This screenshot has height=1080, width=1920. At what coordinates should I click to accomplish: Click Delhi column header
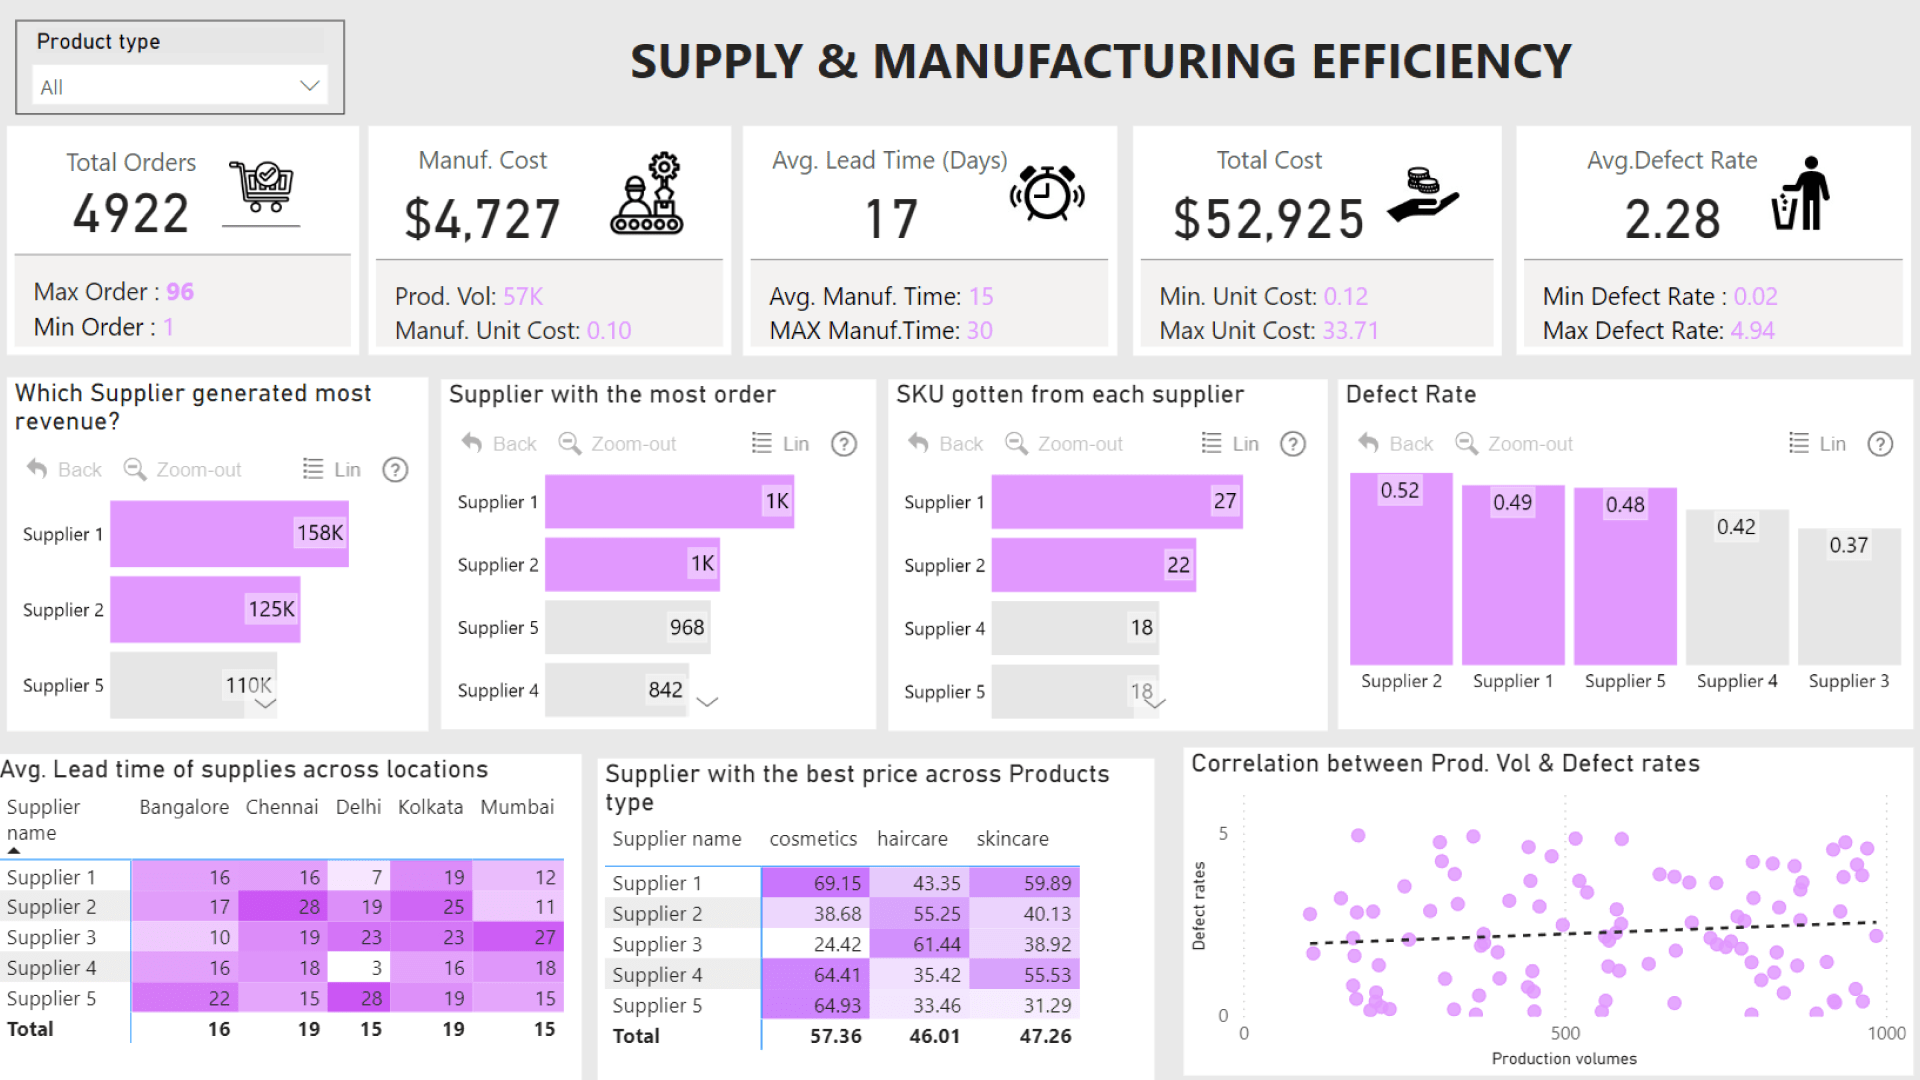click(x=358, y=807)
